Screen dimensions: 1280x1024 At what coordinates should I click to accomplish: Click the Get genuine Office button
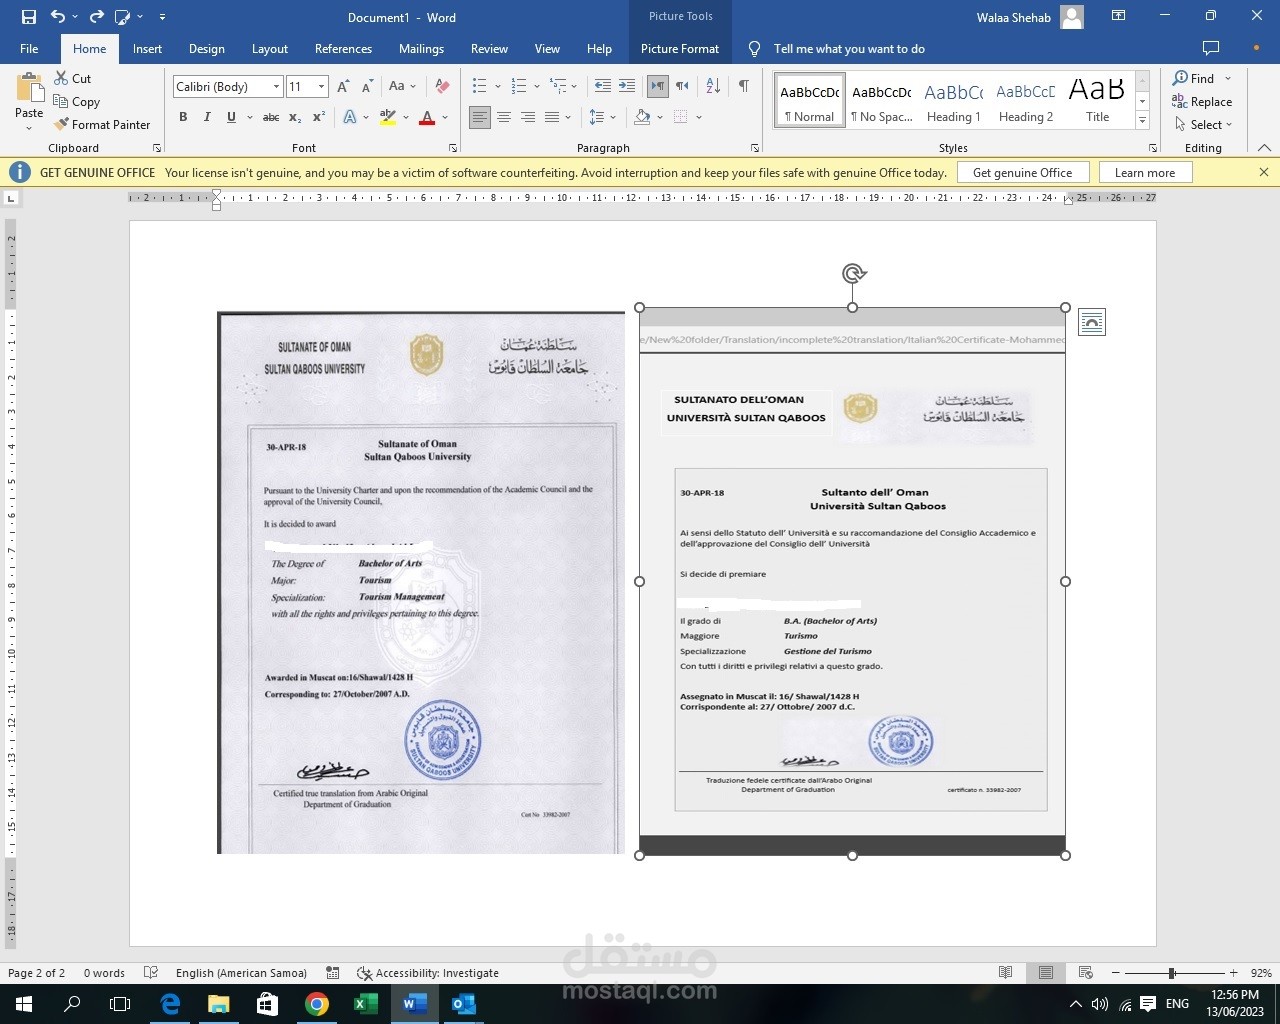[x=1022, y=172]
